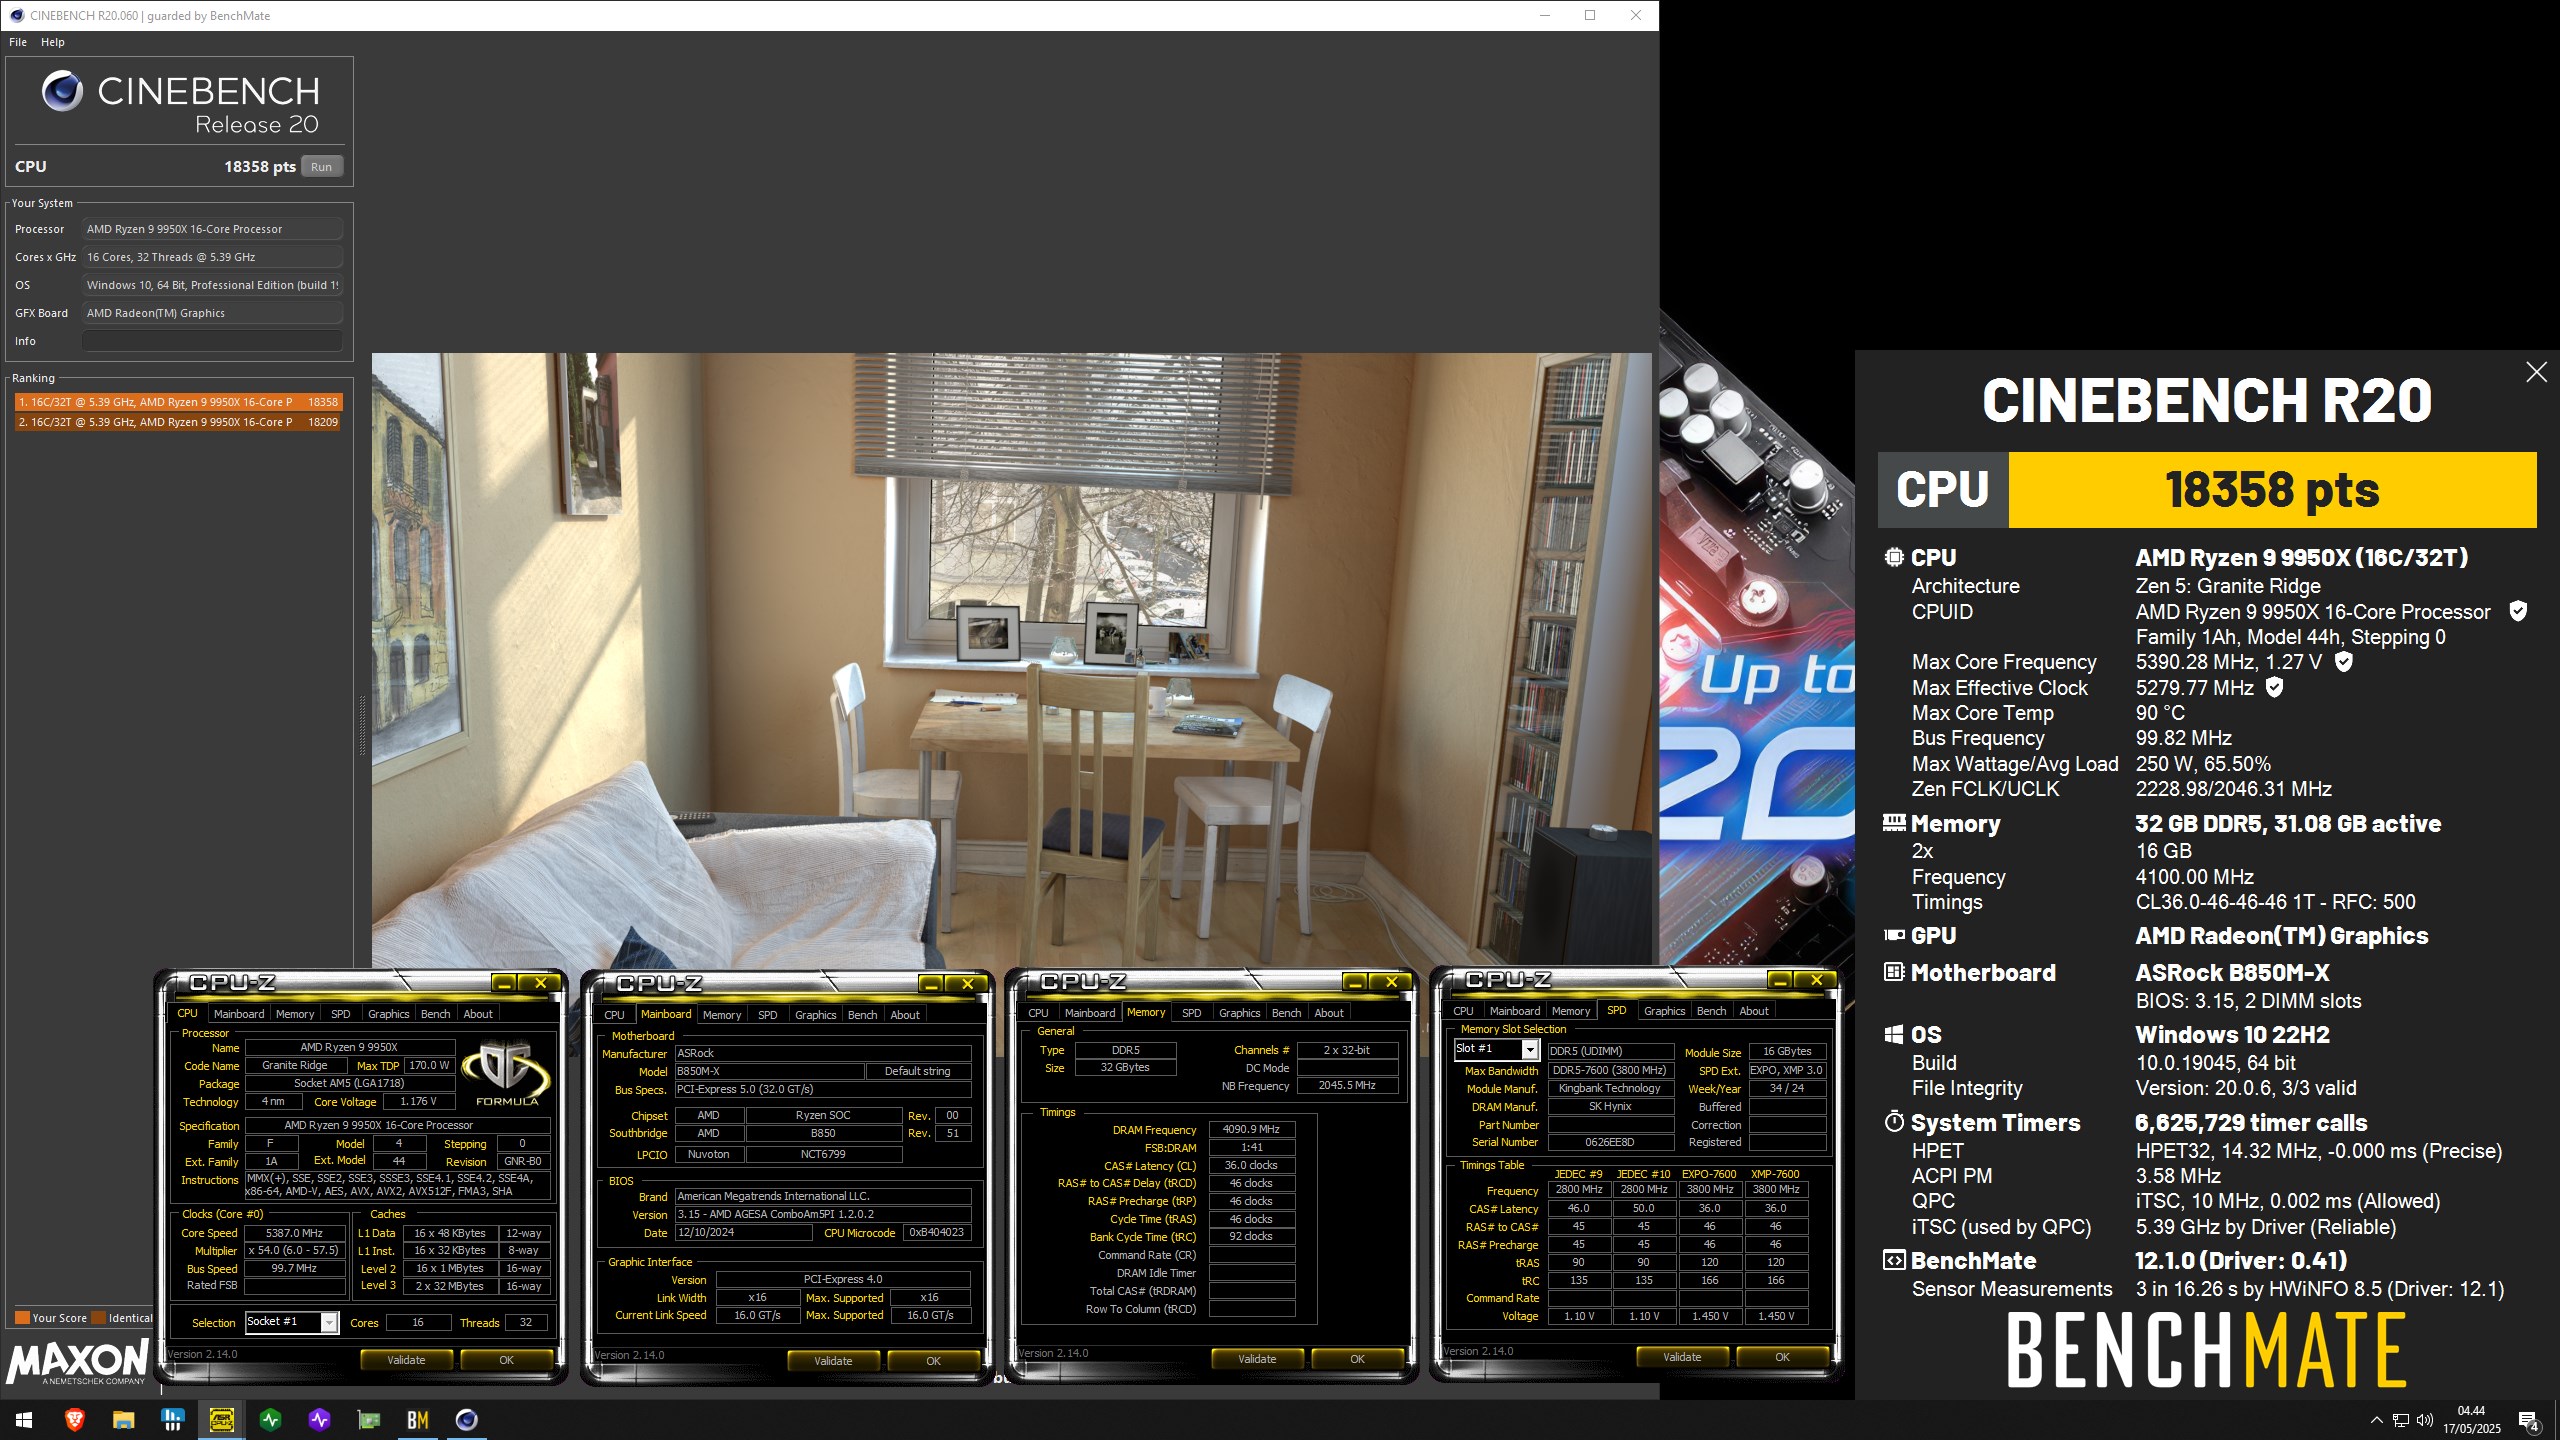
Task: Switch to Graphics tab in CPU-Z CPU window
Action: point(388,1014)
